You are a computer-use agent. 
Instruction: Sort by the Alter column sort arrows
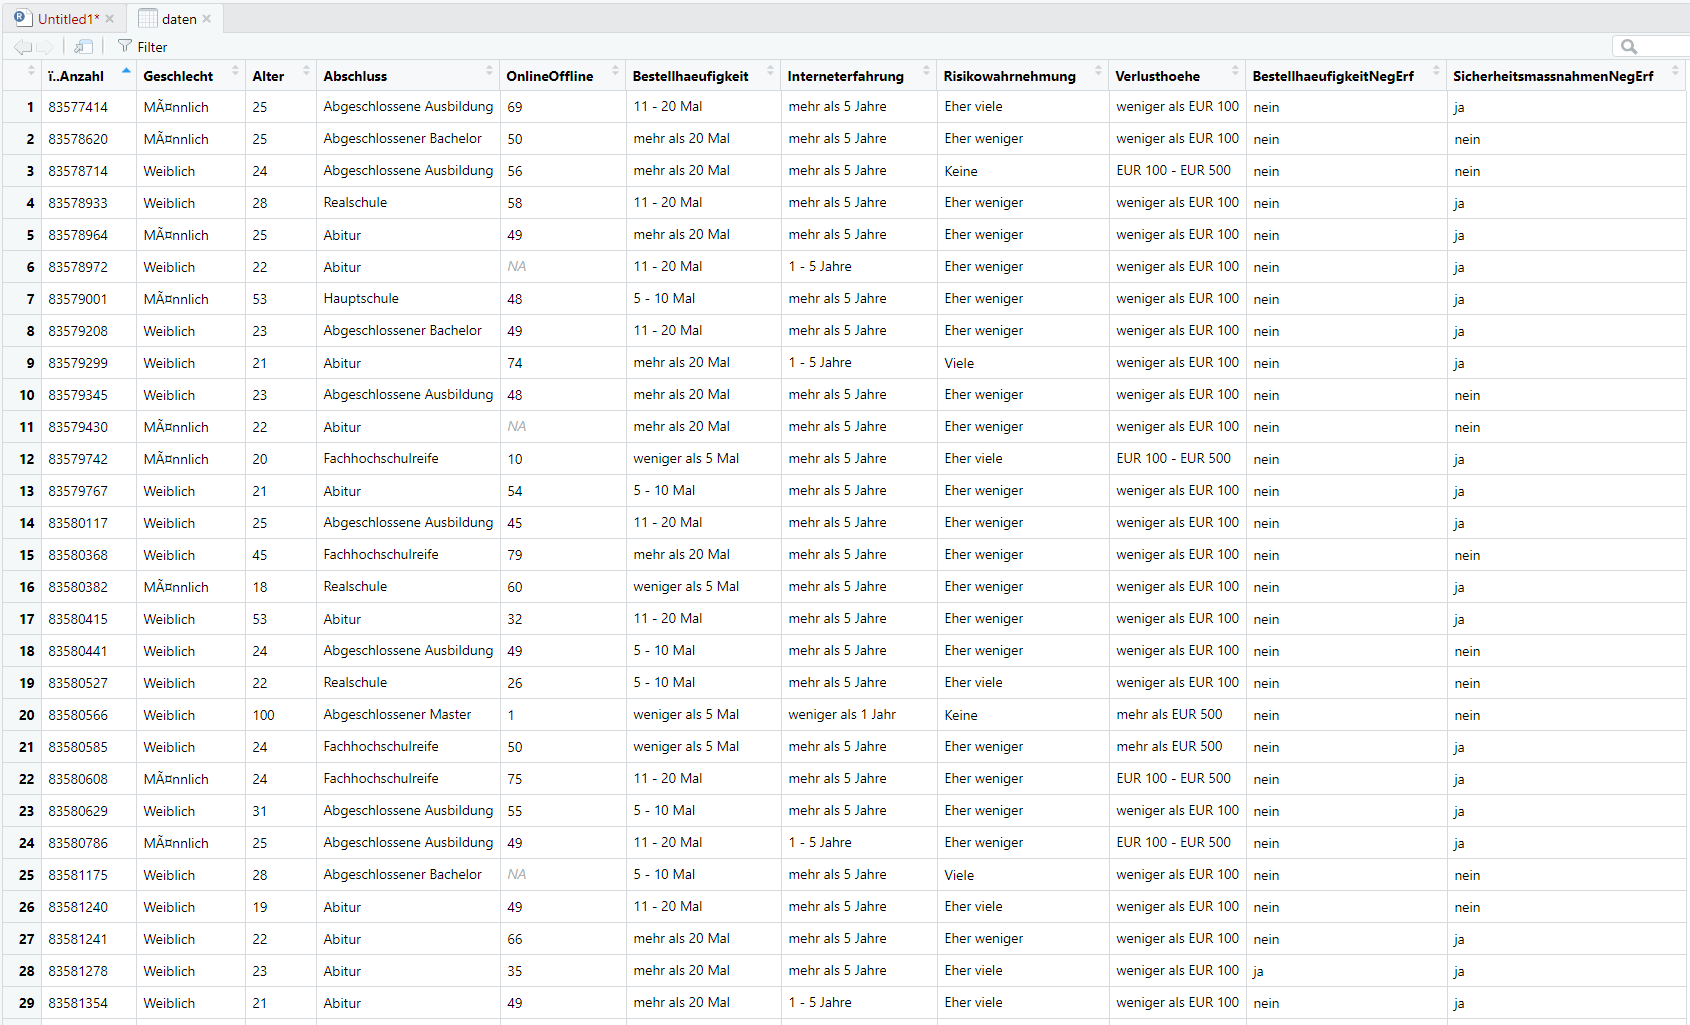pos(306,71)
